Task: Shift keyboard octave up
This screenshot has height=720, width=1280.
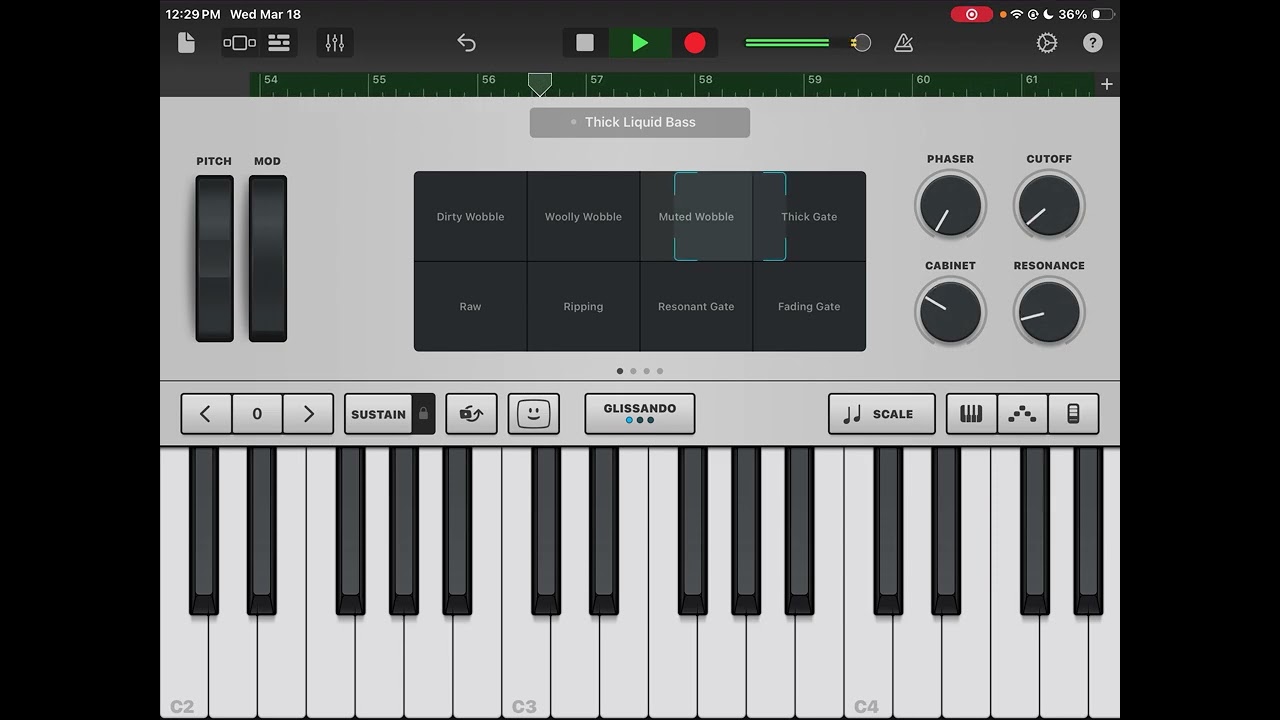Action: [308, 414]
